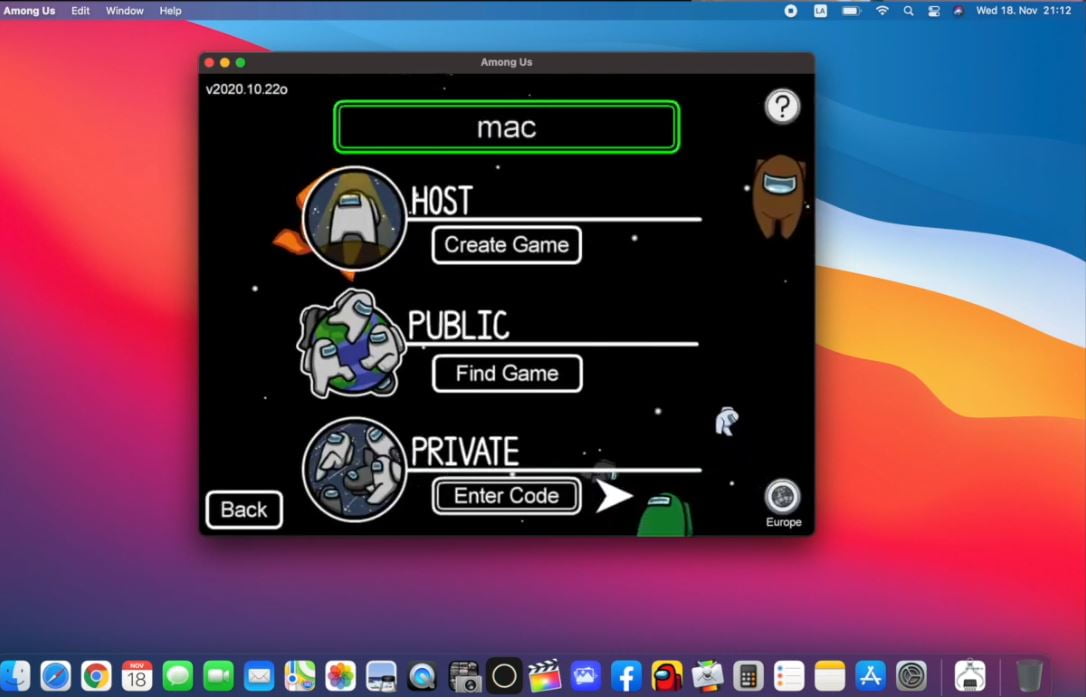Click the arrow beside Enter Code
Screen dimensions: 1086x700
(x=614, y=494)
